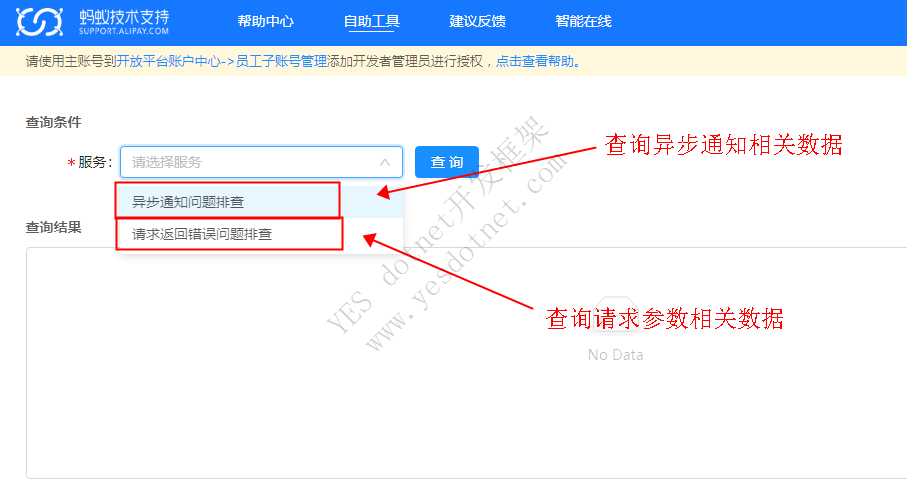Follow the 开放平台账户中心 员工子账号管理 link

click(221, 62)
